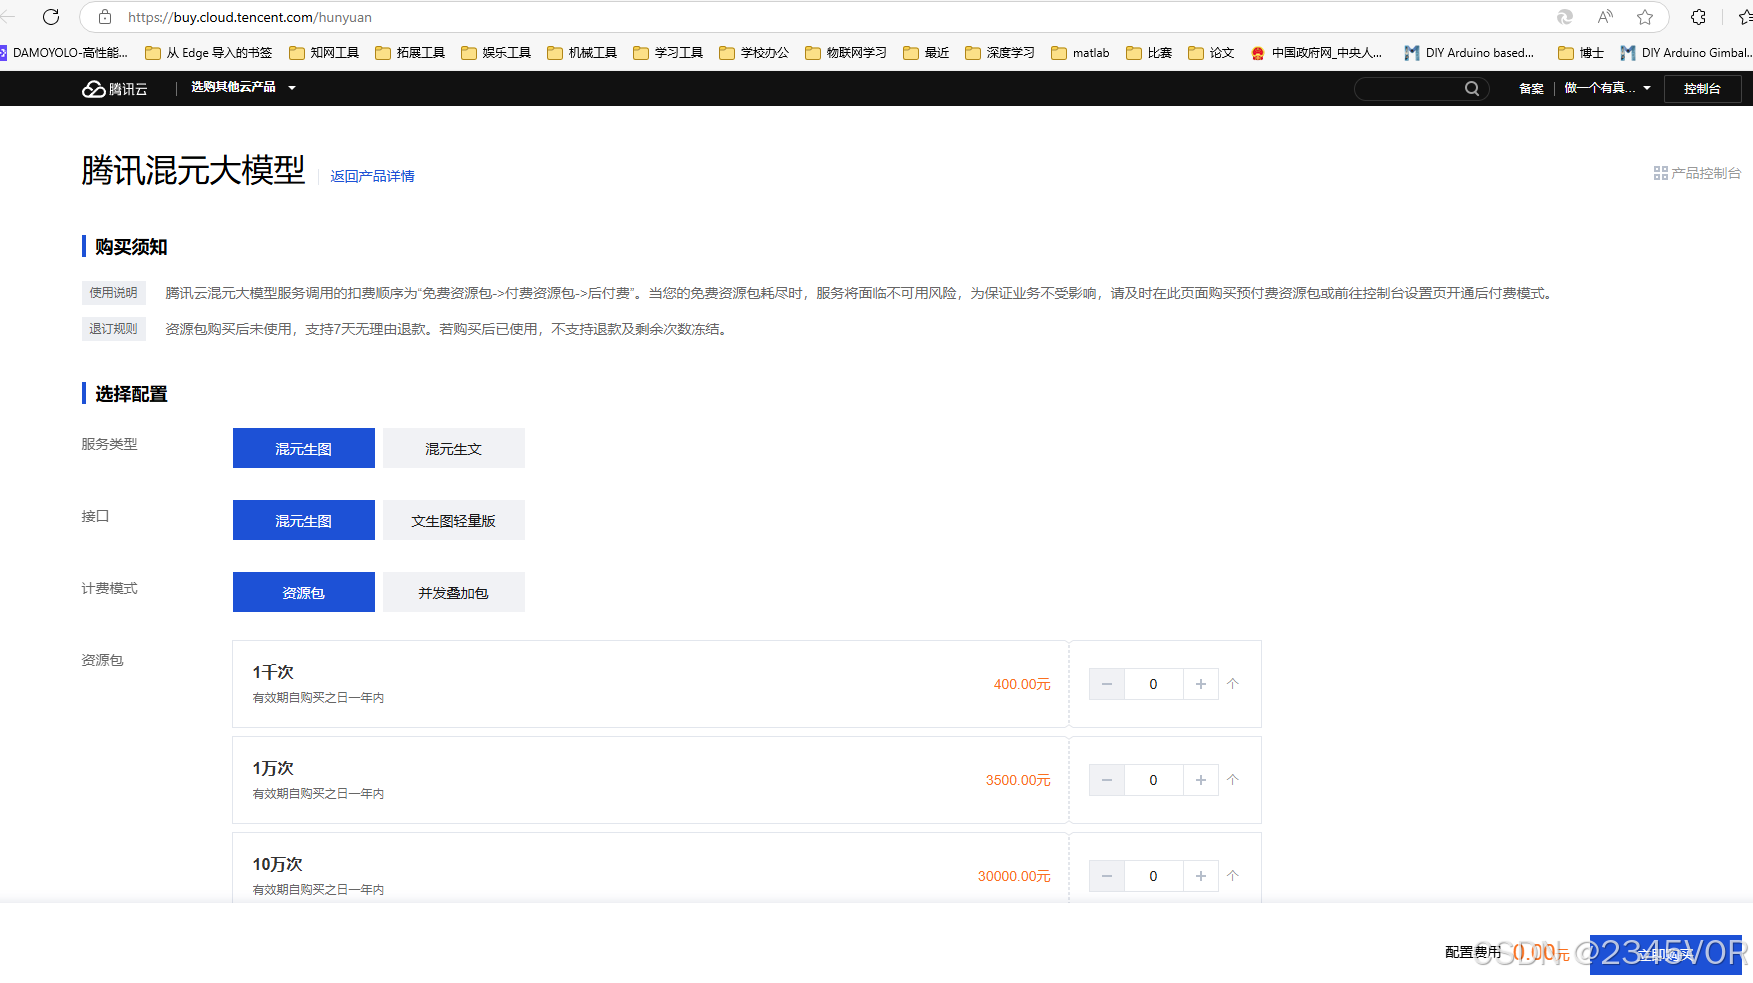
Task: Open the 物联网学习 bookmark folder
Action: click(x=846, y=53)
